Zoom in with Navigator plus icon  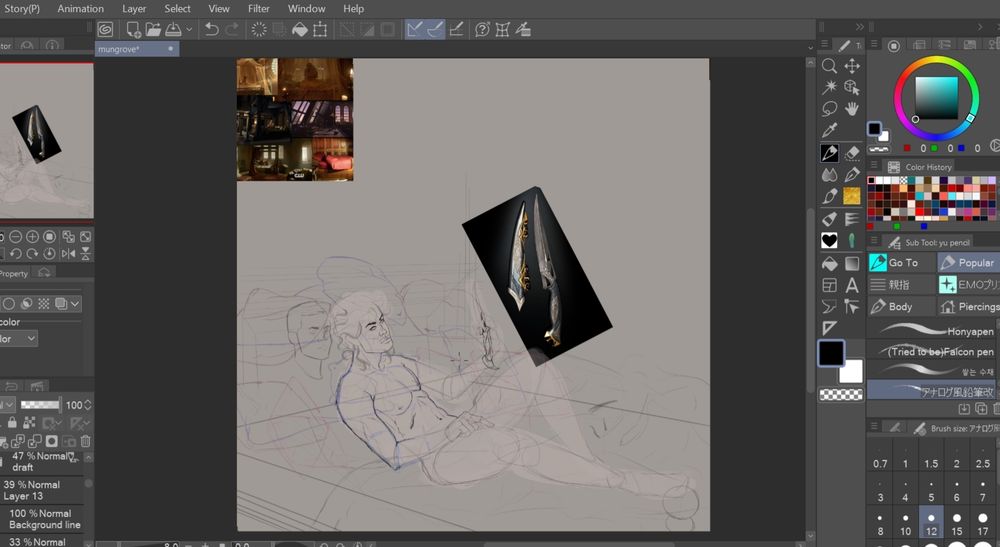(x=33, y=237)
